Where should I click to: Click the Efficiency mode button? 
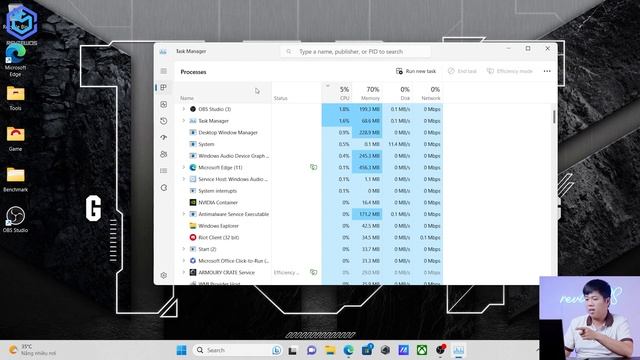click(510, 71)
